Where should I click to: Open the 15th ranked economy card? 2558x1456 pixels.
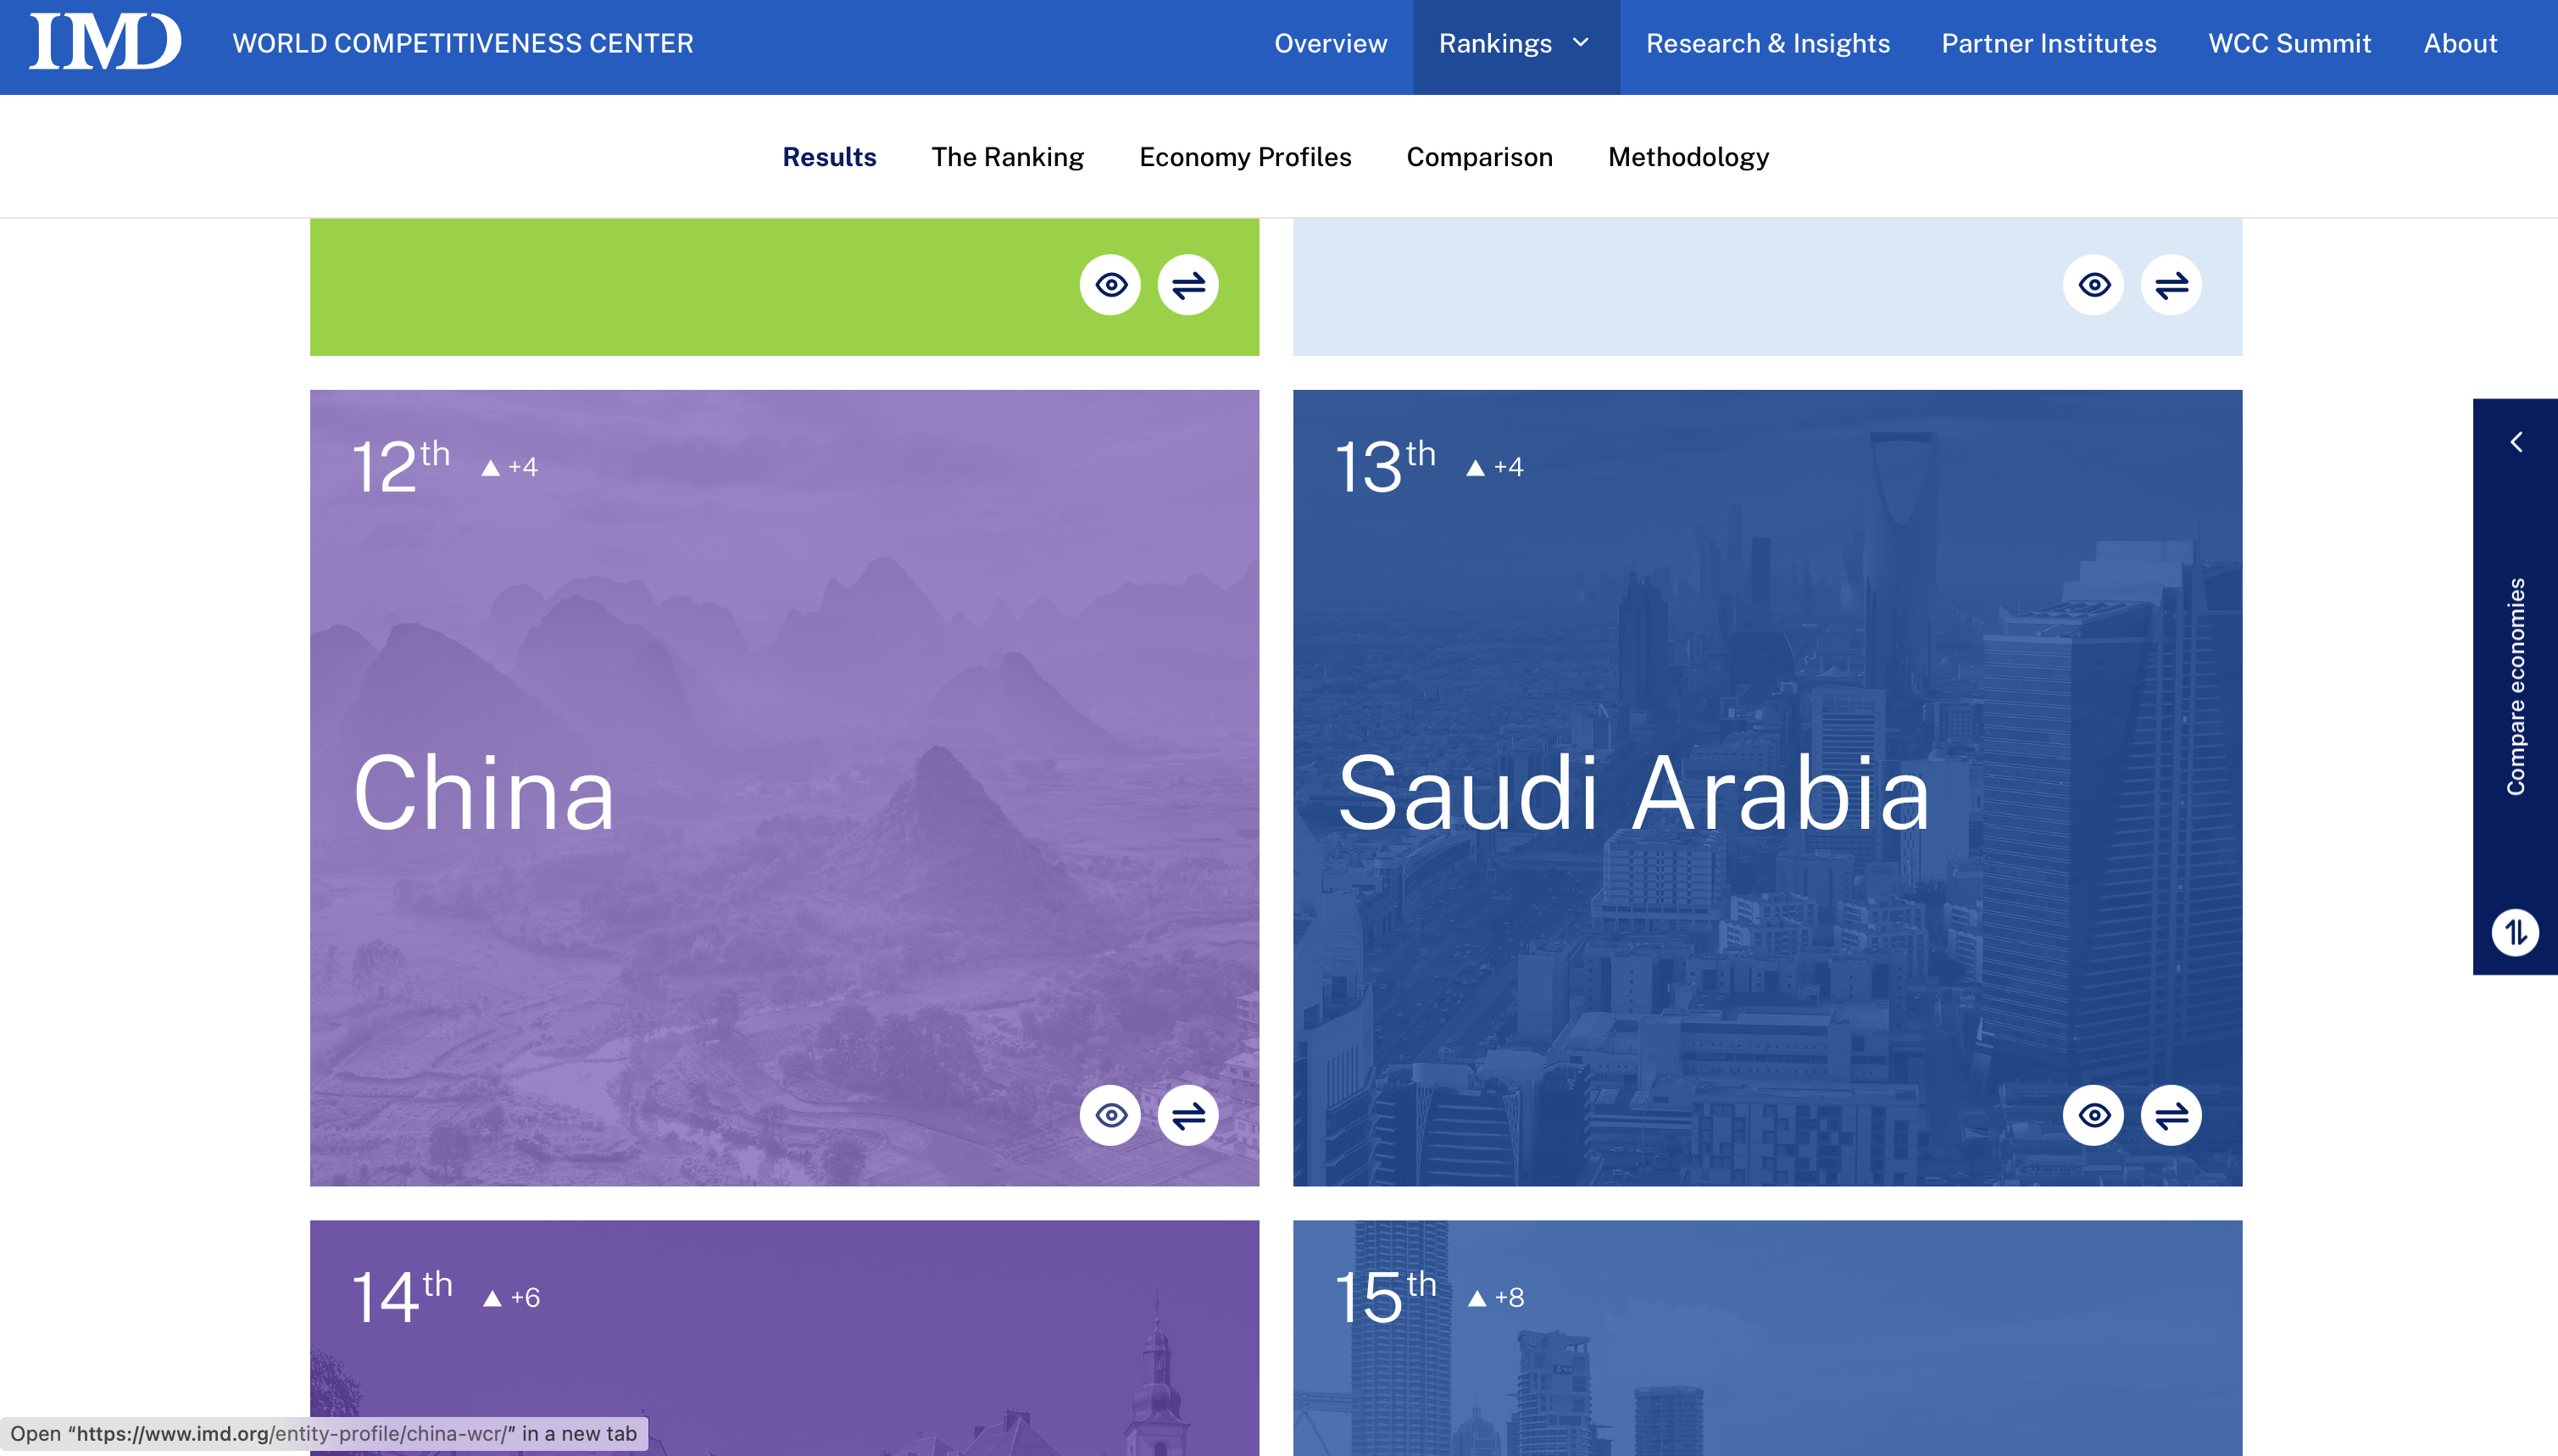1767,1338
